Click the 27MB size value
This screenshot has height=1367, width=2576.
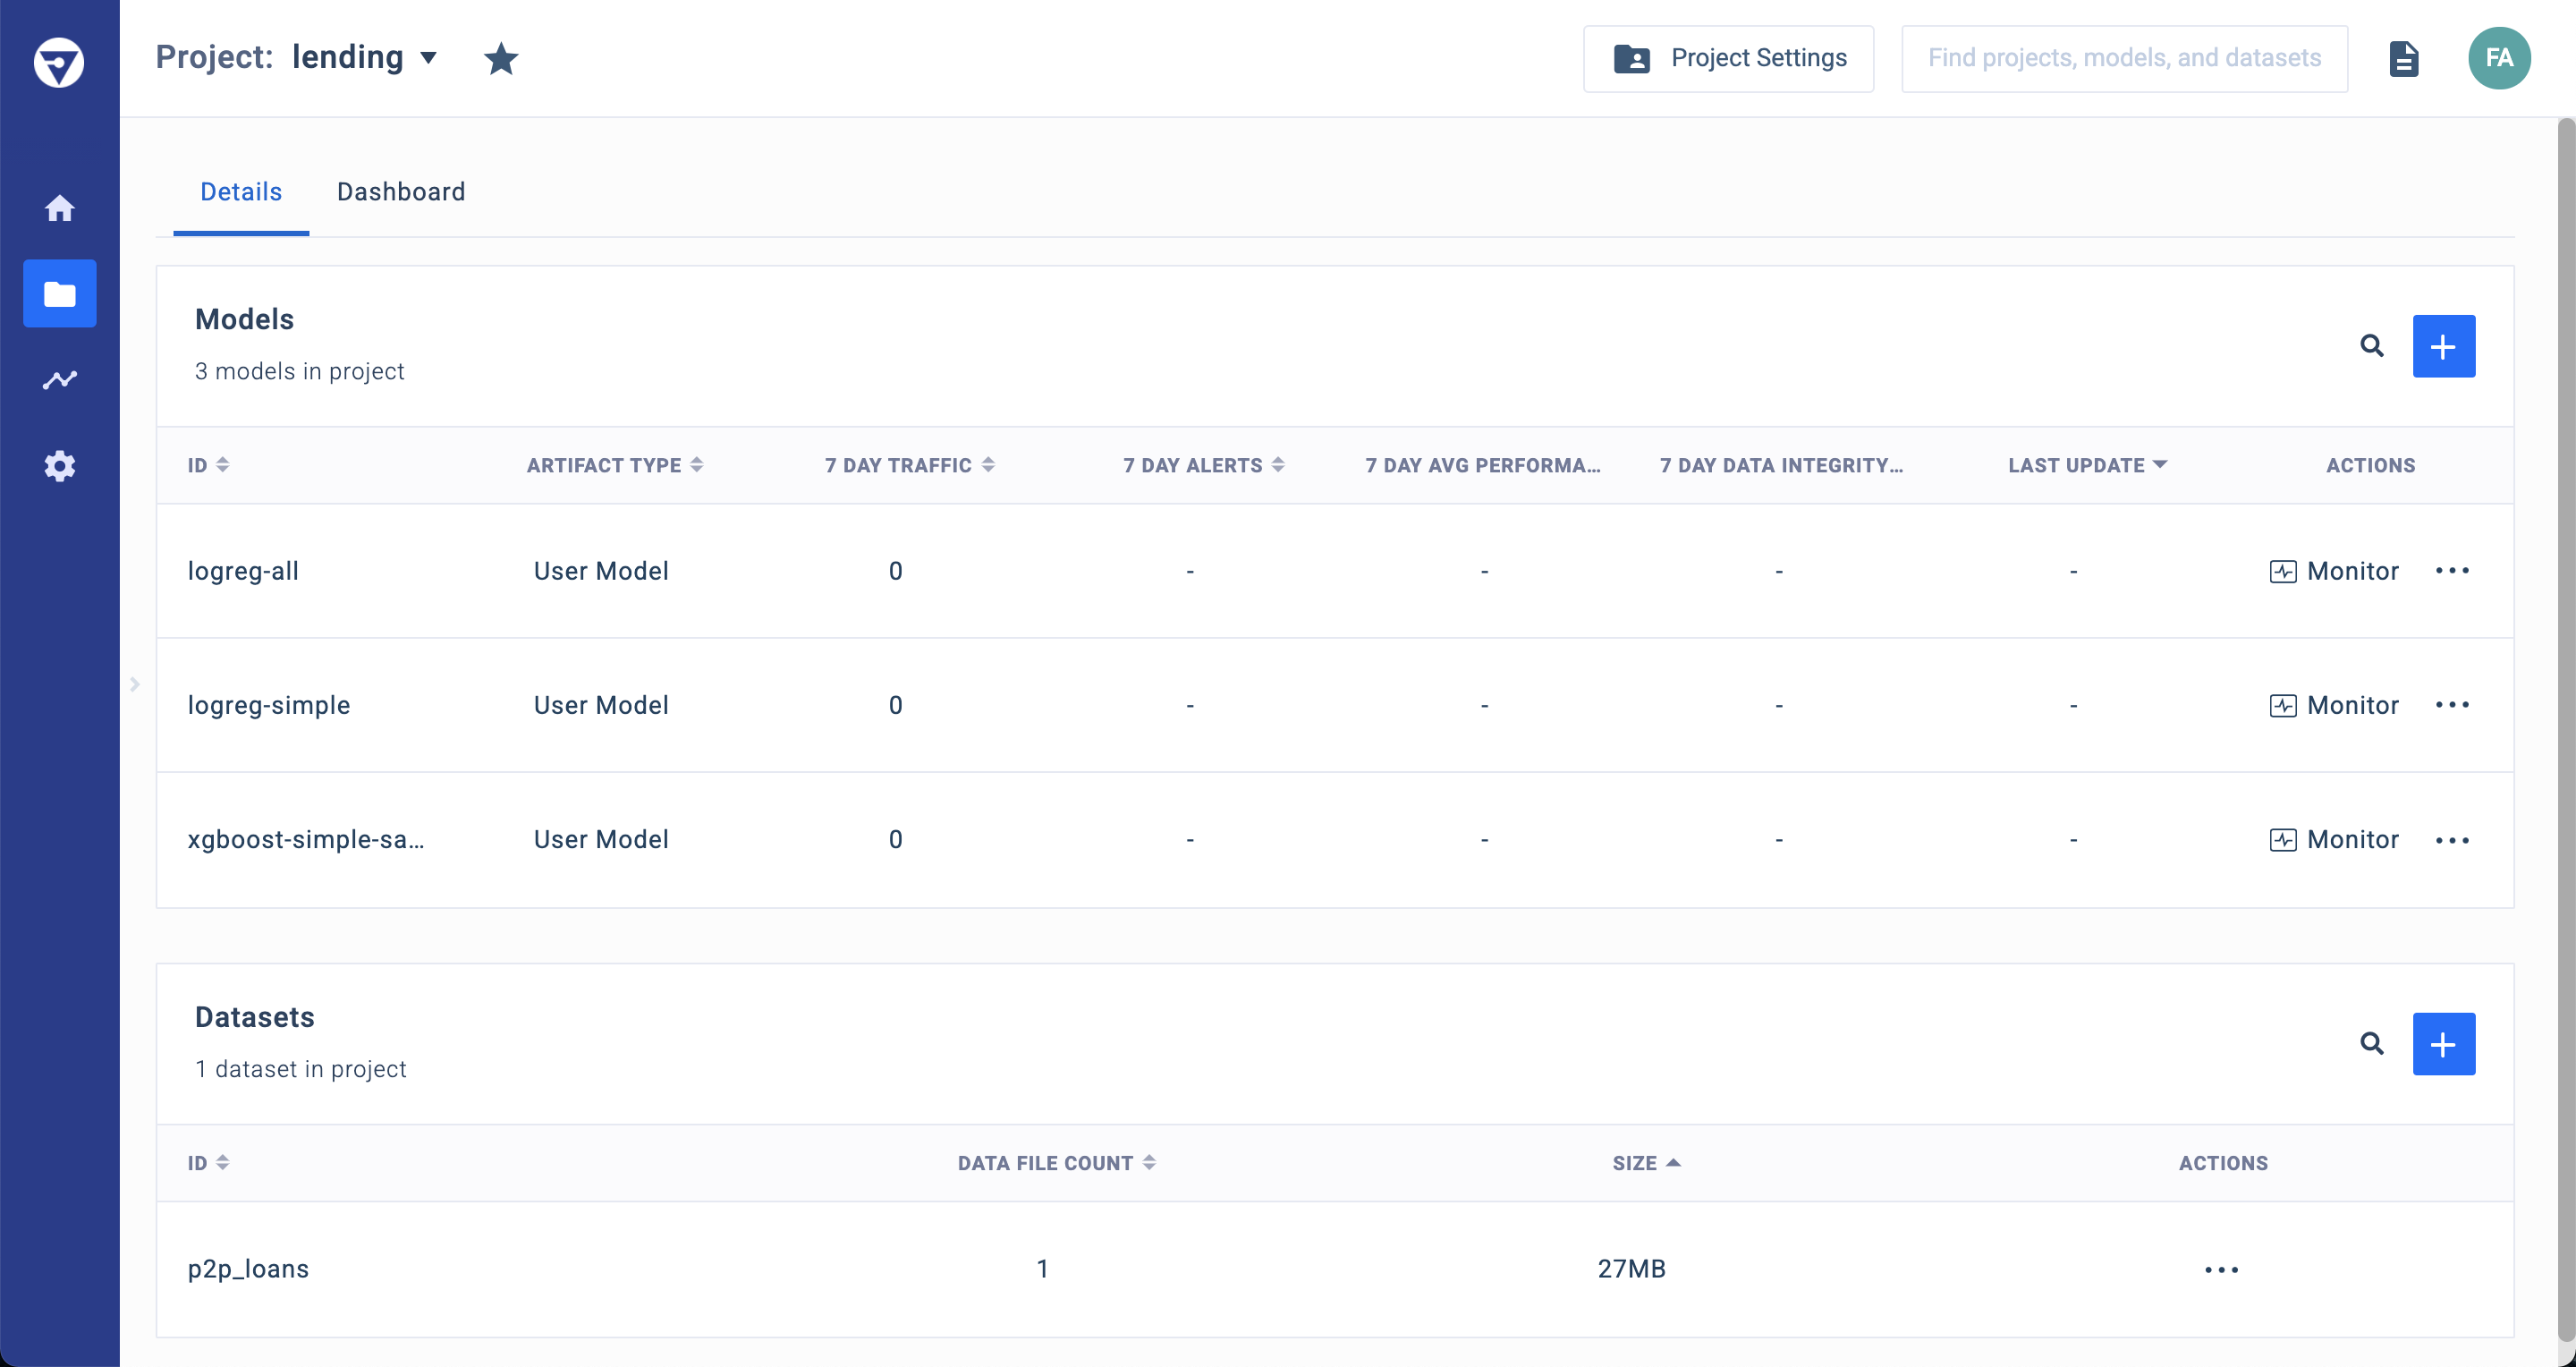pos(1631,1269)
